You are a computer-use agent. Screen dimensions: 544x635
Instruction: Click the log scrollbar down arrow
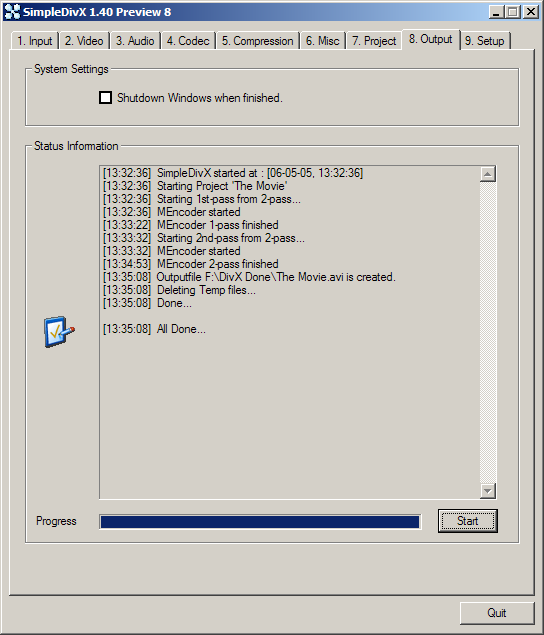pos(488,491)
